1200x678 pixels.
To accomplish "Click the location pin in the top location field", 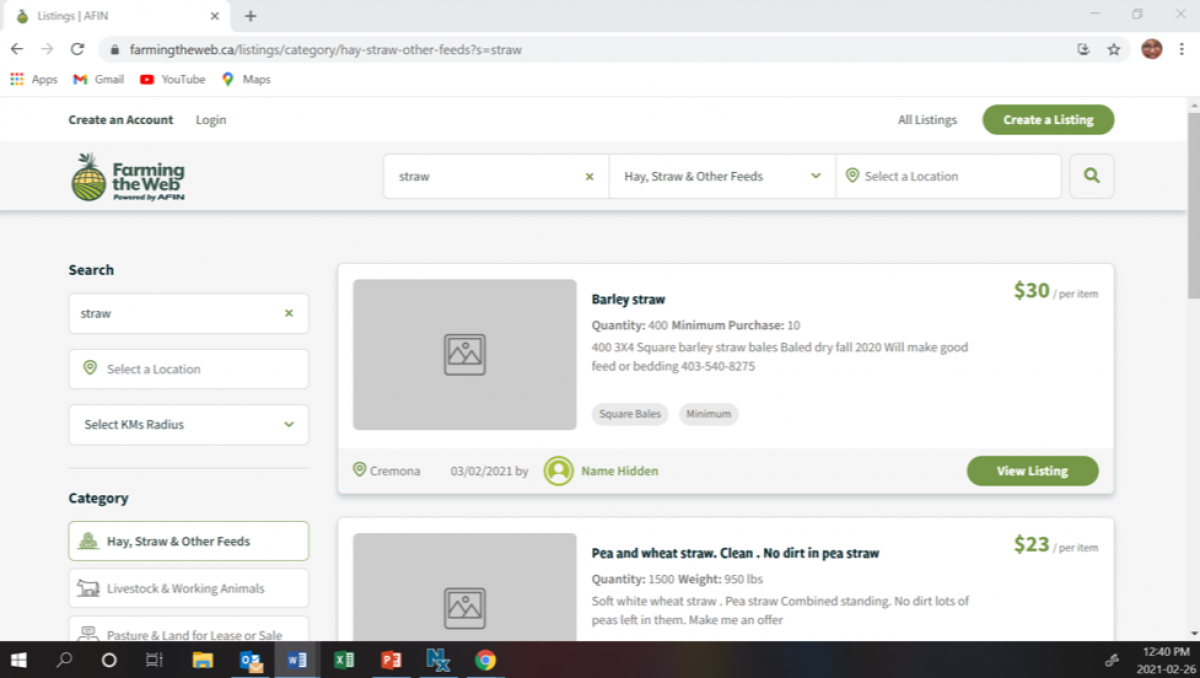I will coord(852,175).
